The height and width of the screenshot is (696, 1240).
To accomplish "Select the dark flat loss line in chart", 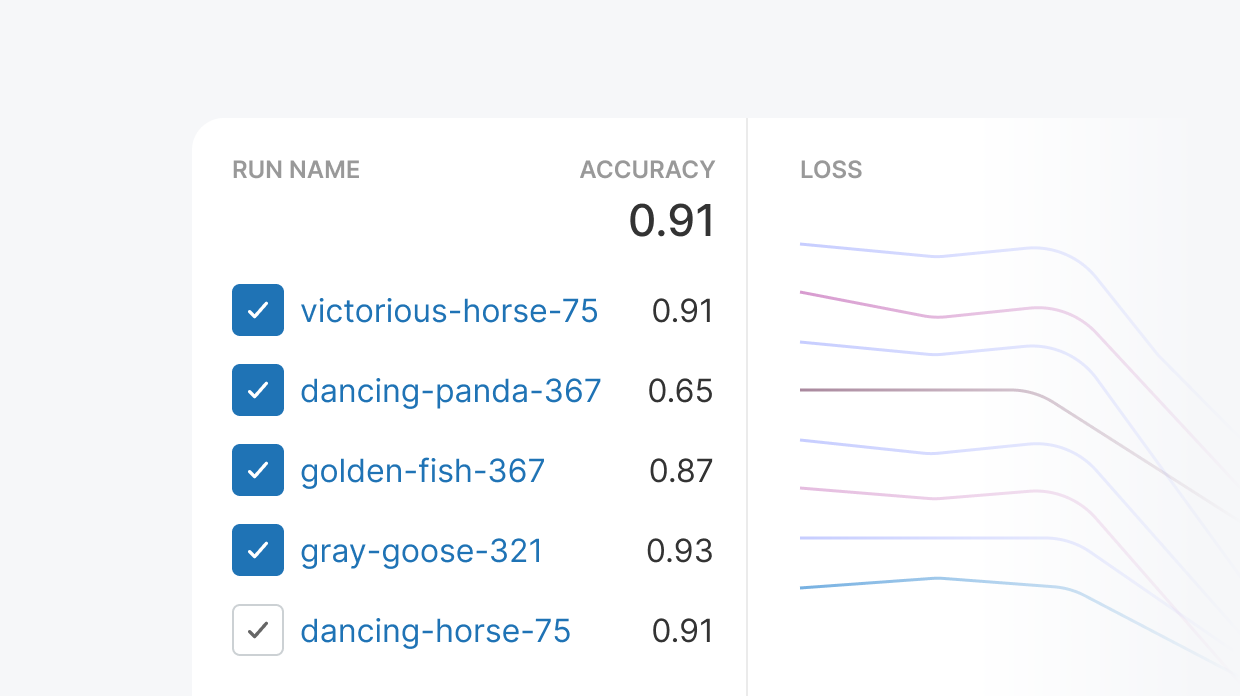I will coord(900,390).
